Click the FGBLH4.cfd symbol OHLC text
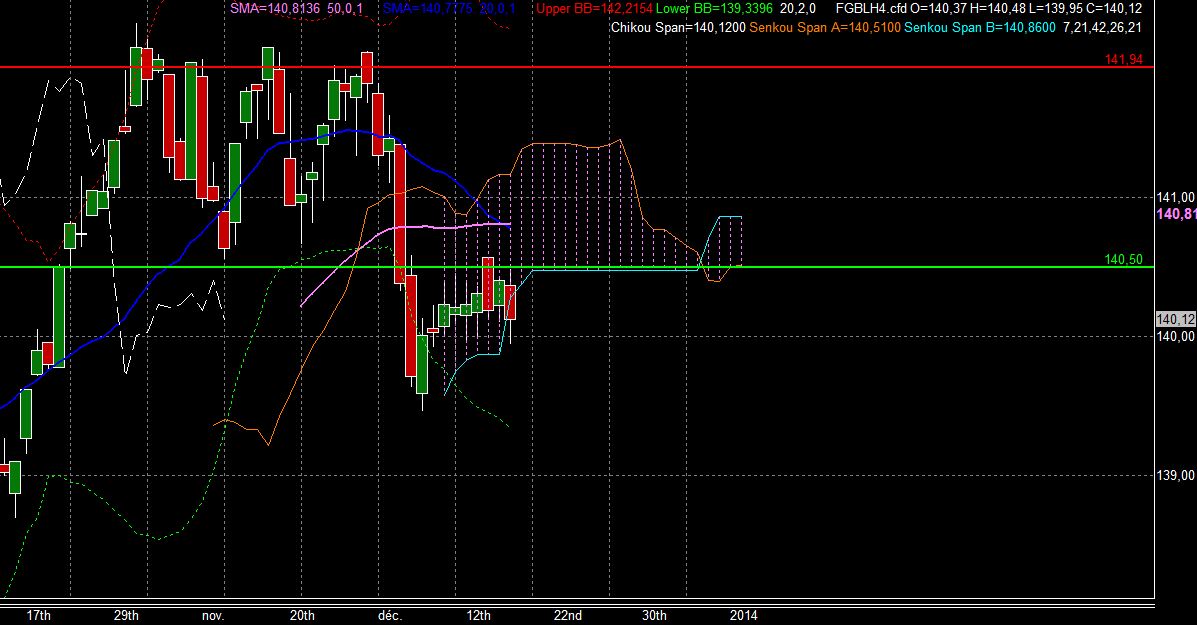Viewport: 1197px width, 625px height. [x=989, y=9]
